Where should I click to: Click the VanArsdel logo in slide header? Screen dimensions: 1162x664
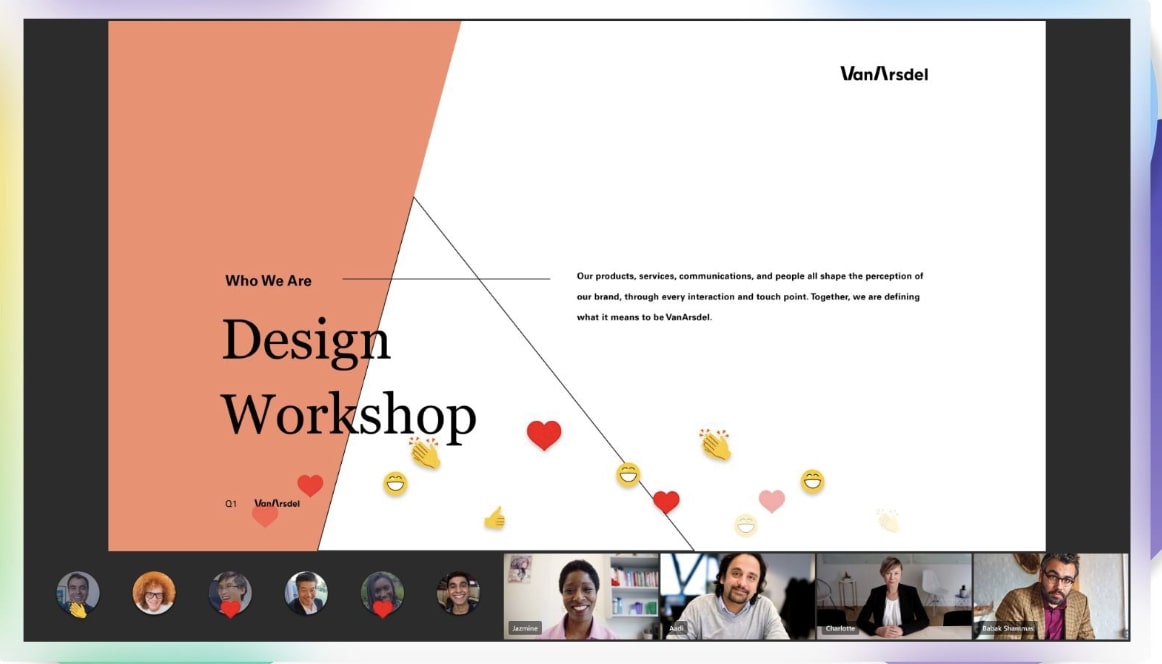[883, 73]
